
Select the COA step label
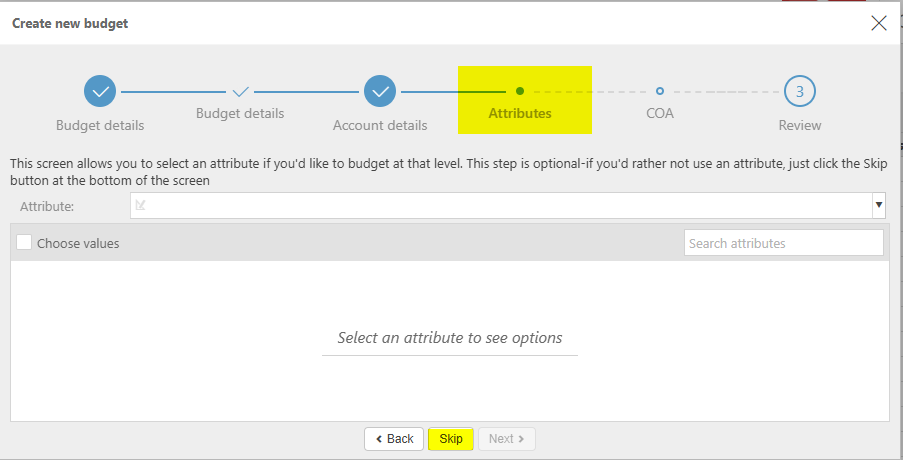tap(660, 114)
